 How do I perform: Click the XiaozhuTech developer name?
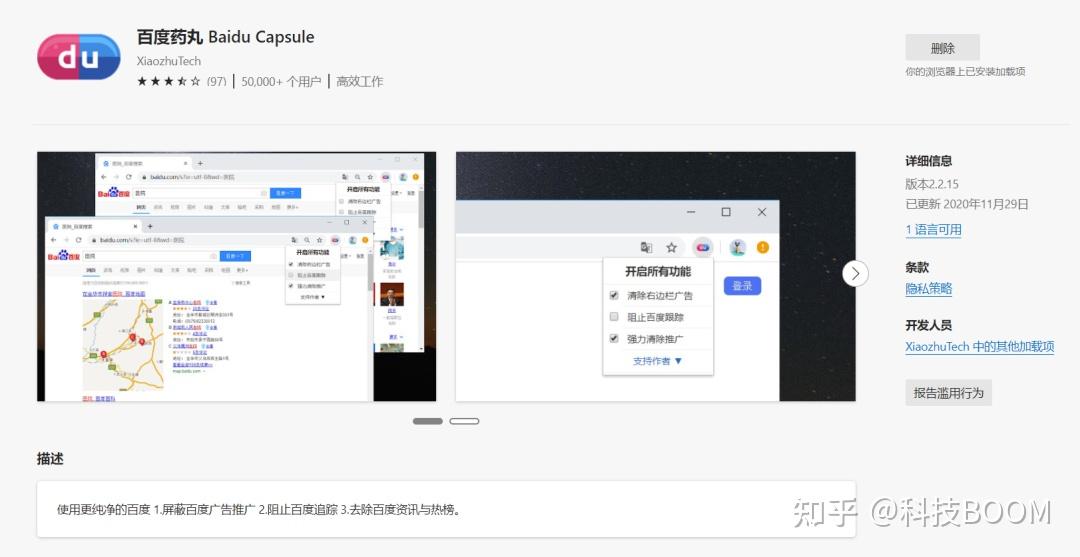click(x=169, y=60)
